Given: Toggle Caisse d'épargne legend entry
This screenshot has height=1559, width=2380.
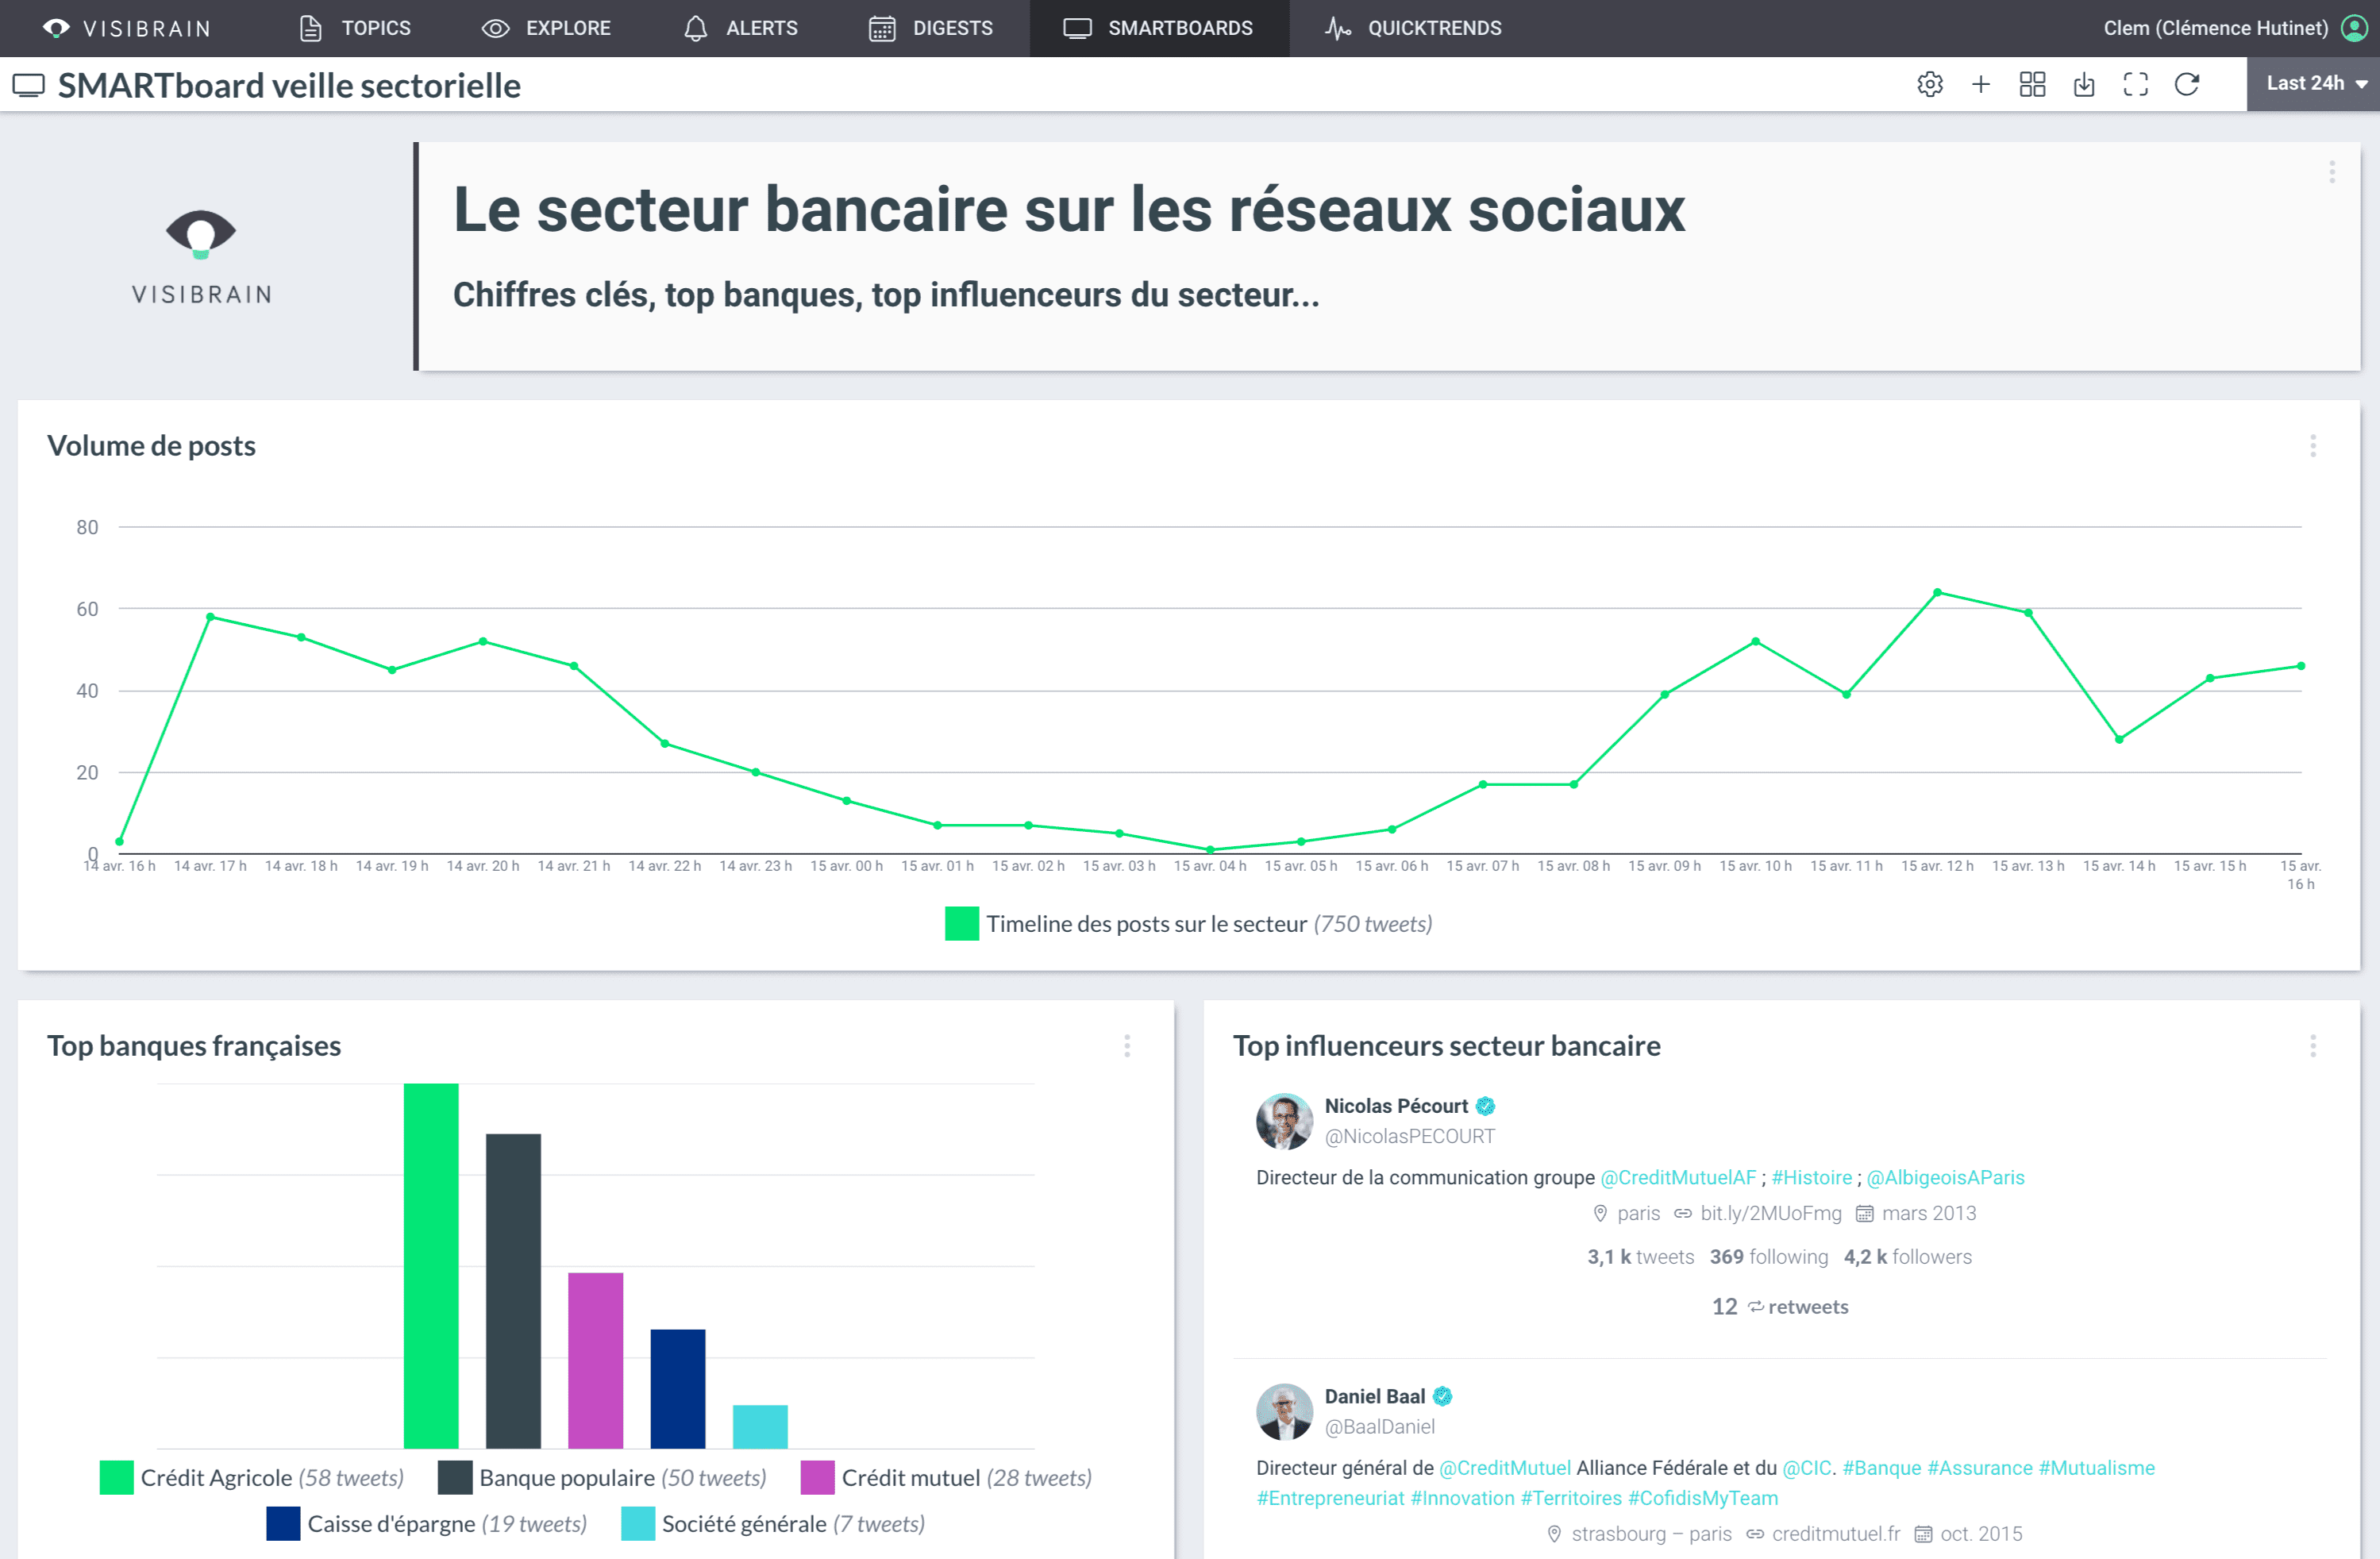Looking at the screenshot, I should tap(427, 1524).
